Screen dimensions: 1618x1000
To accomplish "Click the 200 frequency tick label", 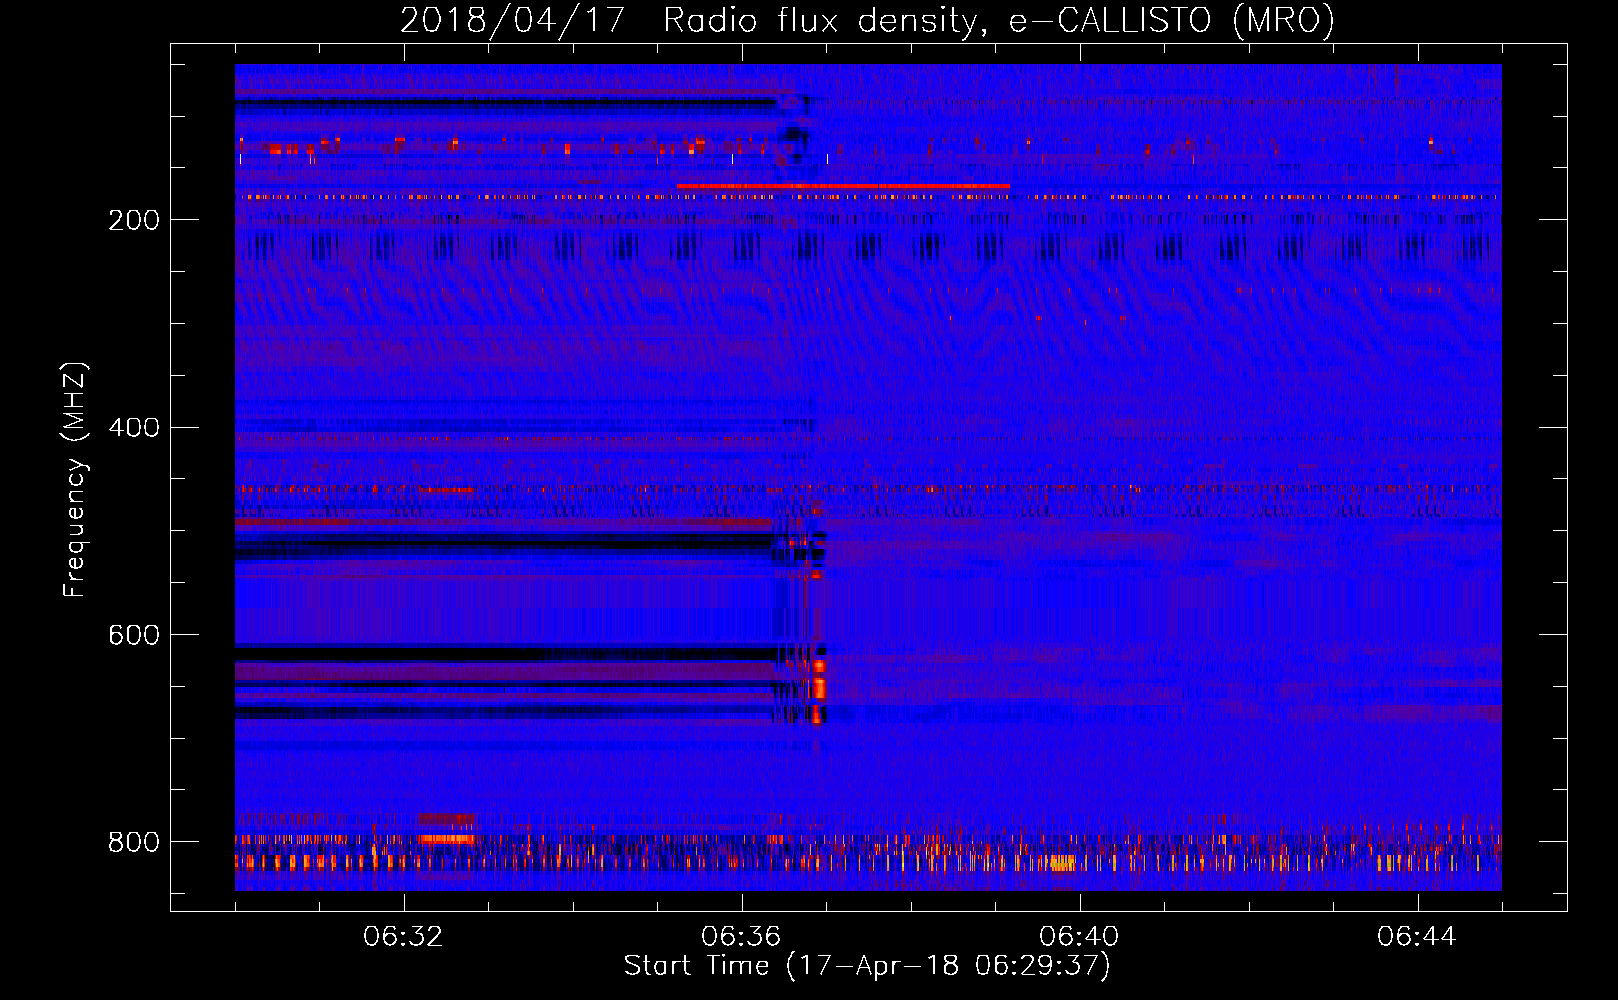I will 134,220.
